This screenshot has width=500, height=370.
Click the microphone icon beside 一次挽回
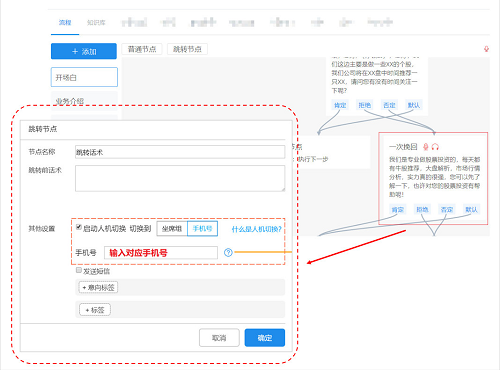click(426, 147)
